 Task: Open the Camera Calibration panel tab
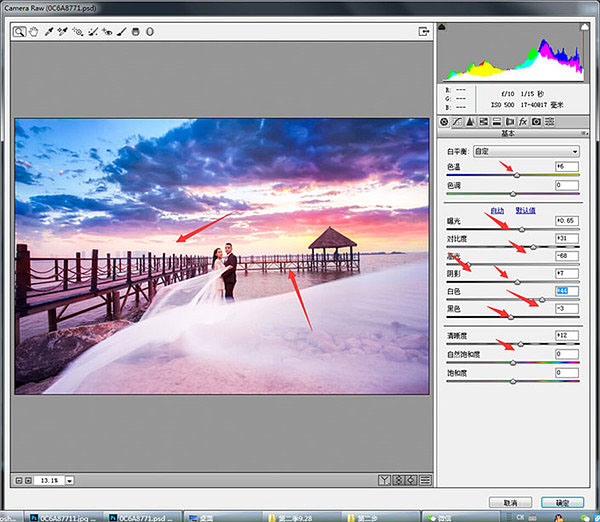[536, 122]
